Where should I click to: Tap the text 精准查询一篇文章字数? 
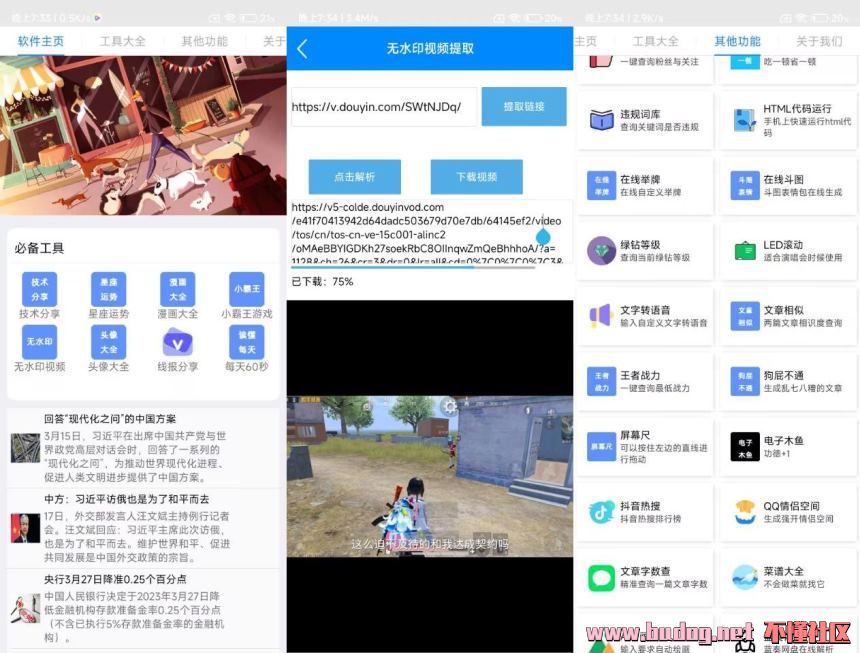pos(664,584)
